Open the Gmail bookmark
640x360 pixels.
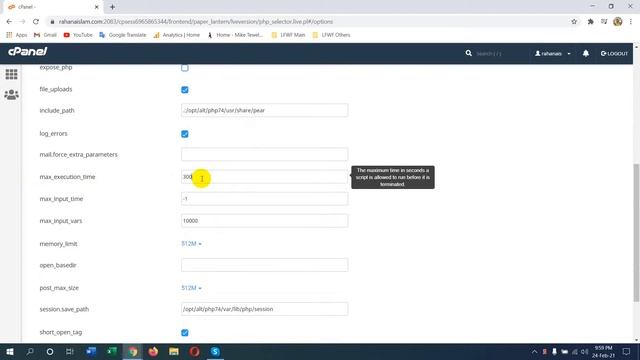point(45,35)
